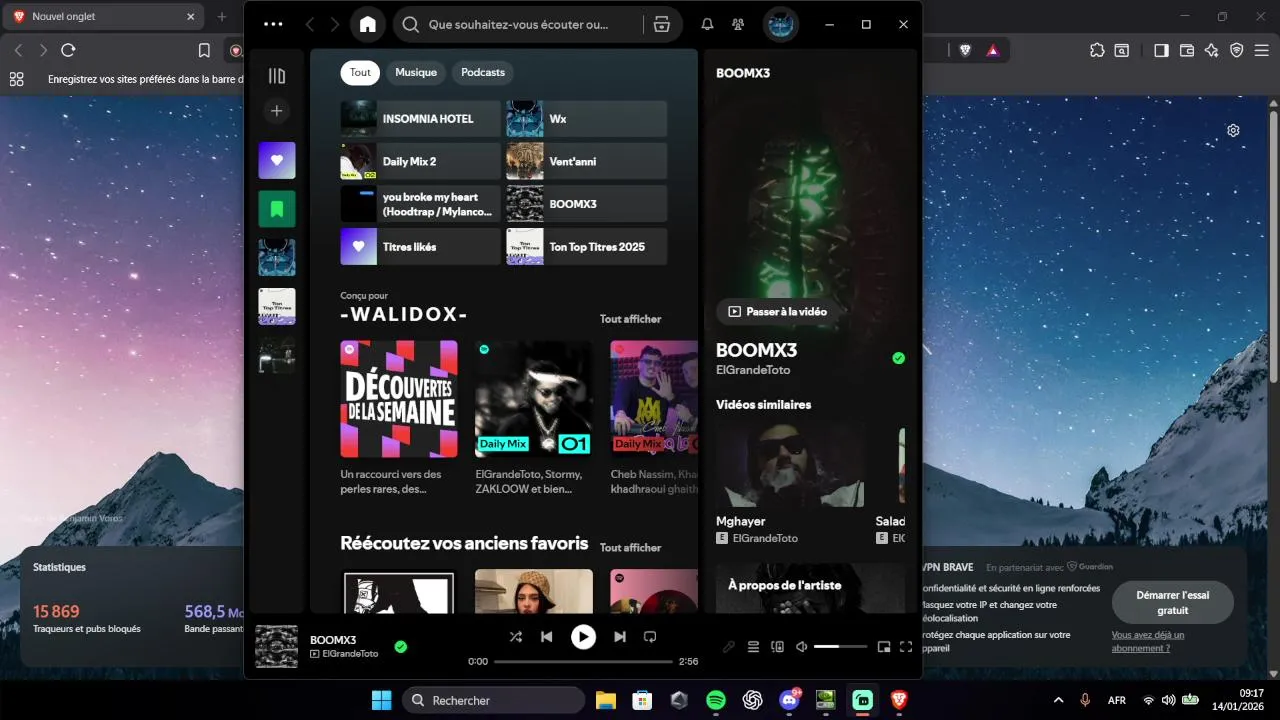The width and height of the screenshot is (1280, 720).
Task: Open the miniplayer
Action: click(884, 647)
